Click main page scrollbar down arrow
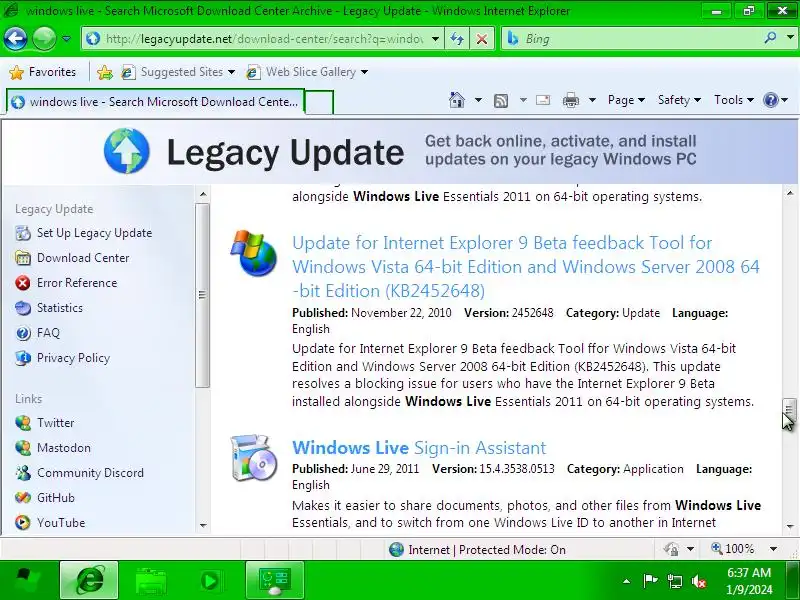This screenshot has width=800, height=600. [x=790, y=526]
